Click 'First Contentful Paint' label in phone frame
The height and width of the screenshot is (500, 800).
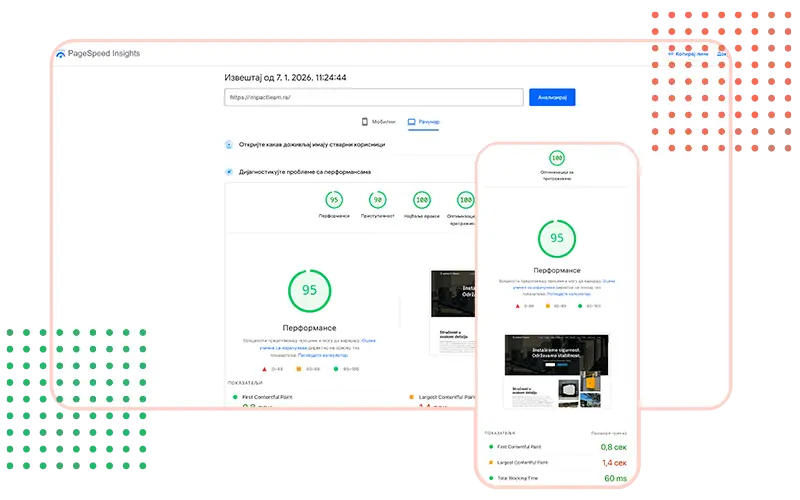(519, 447)
